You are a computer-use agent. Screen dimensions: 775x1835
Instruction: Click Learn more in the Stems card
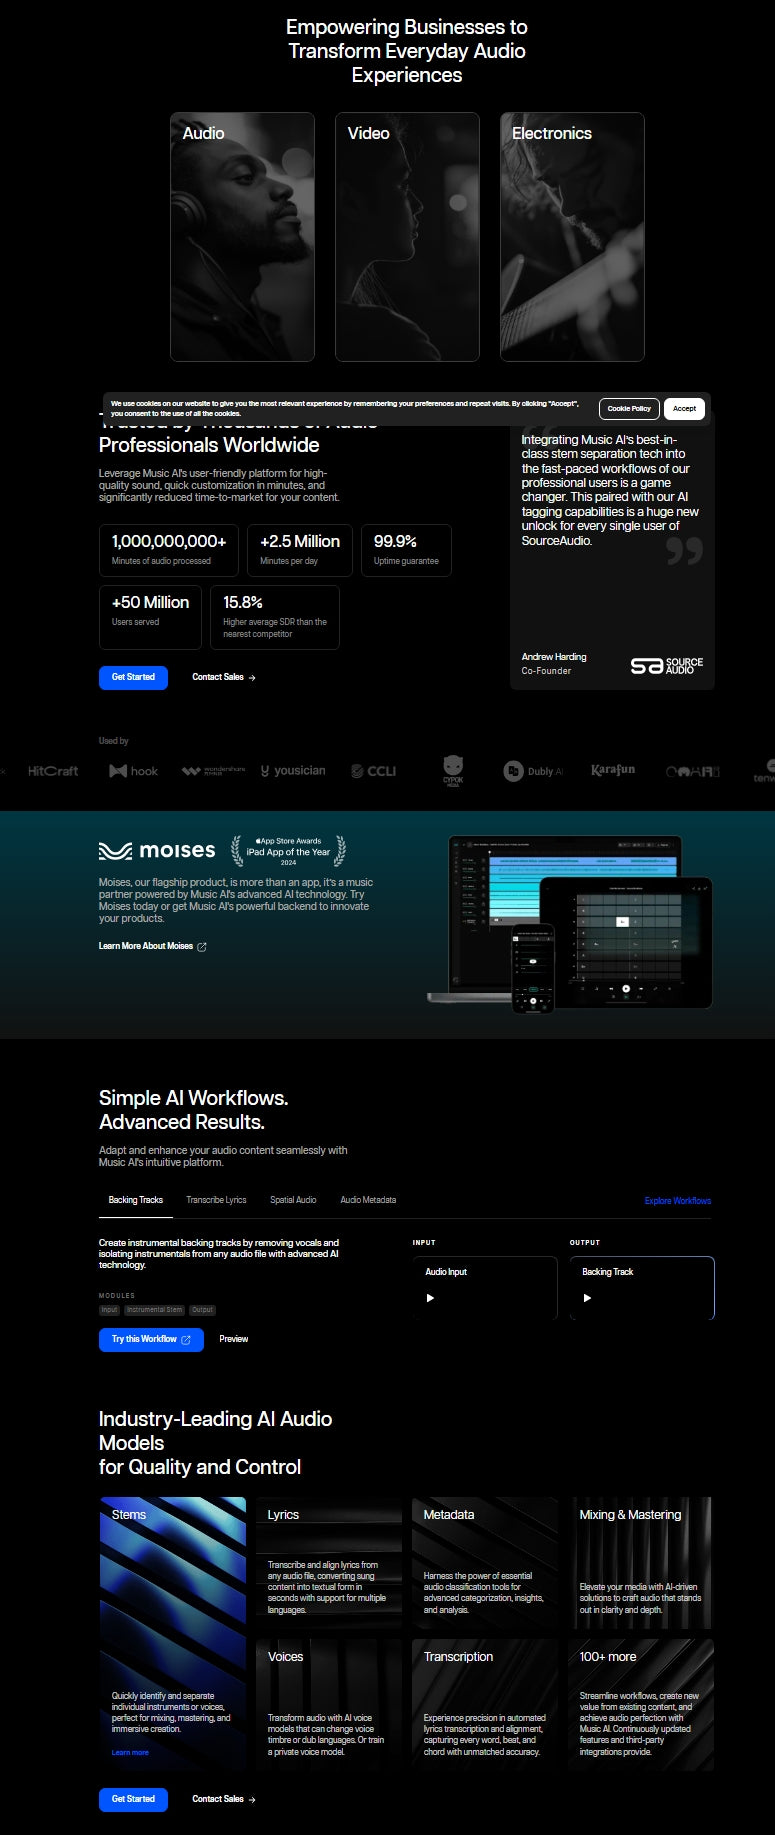click(130, 1752)
